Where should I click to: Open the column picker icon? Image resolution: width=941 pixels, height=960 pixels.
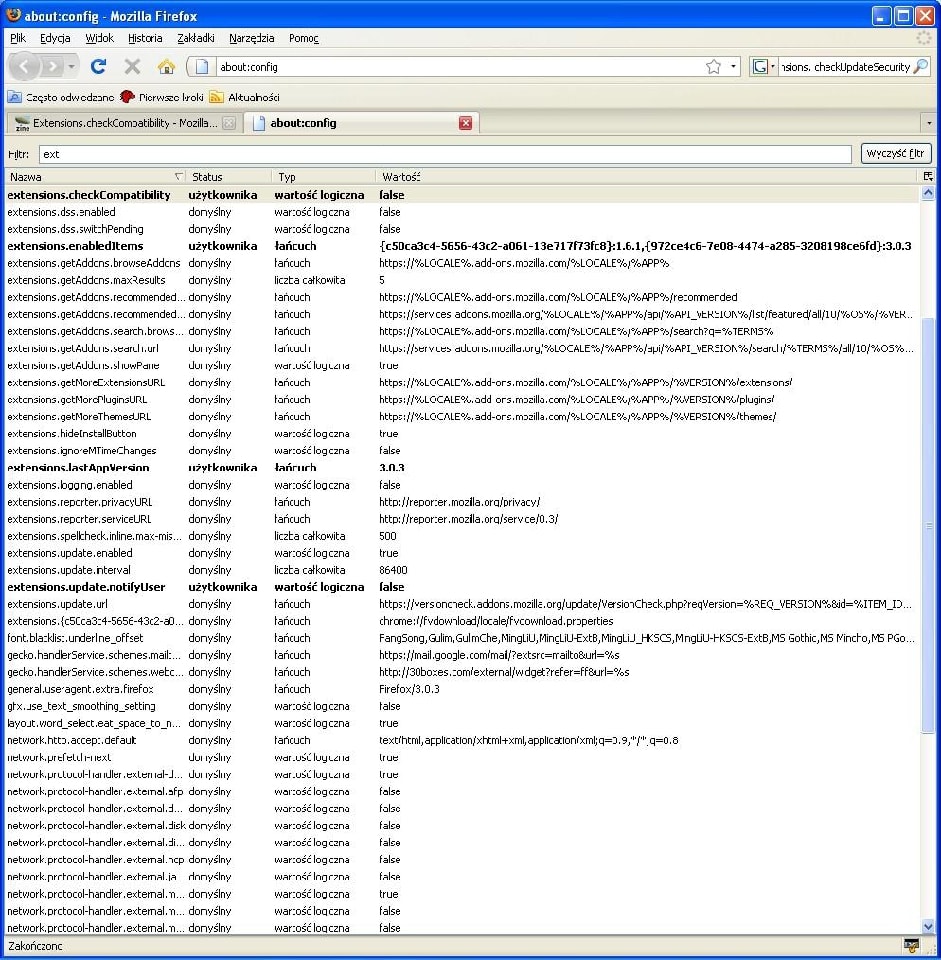point(928,177)
